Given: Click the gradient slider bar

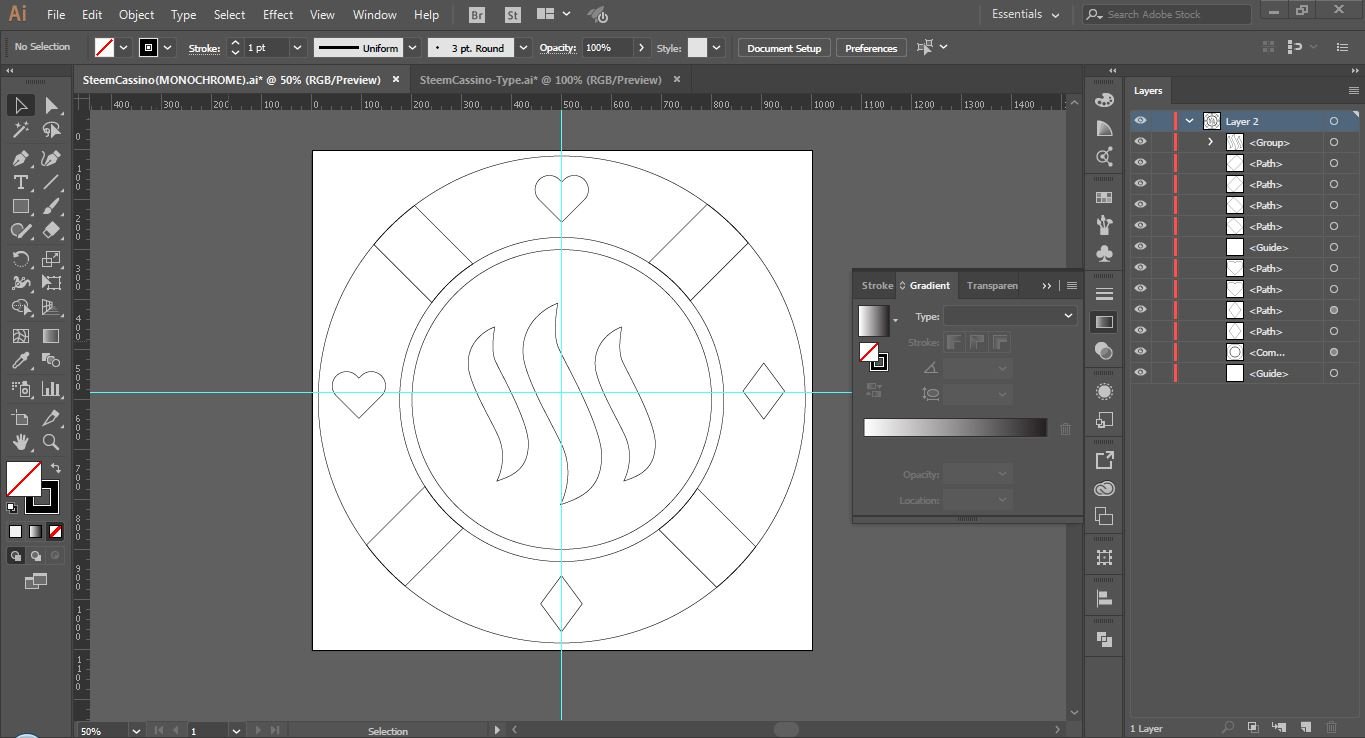Looking at the screenshot, I should (955, 428).
